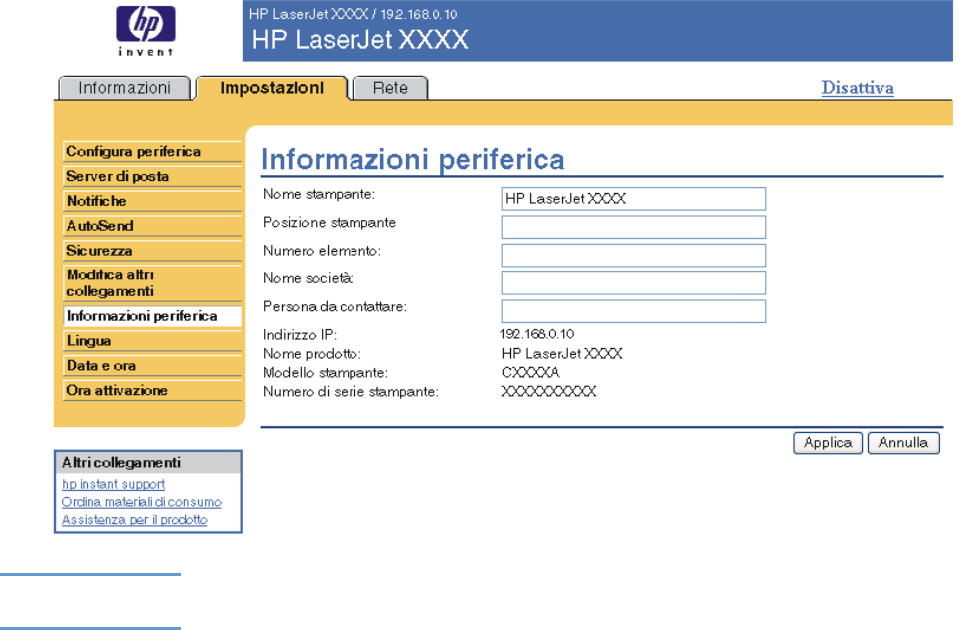Image resolution: width=959 pixels, height=630 pixels.
Task: Click the Altri collegamenti panel header
Action: [148, 463]
